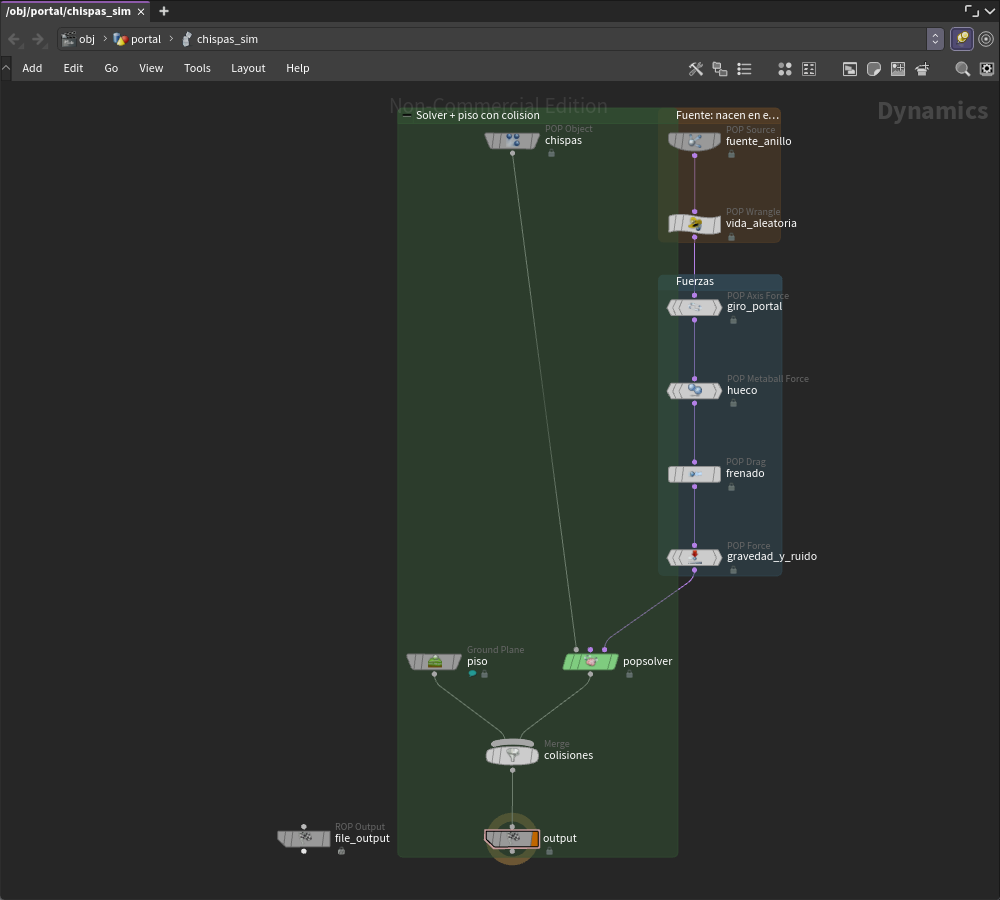This screenshot has height=900, width=1000.
Task: Select the vida_aleatoria POP Wrangle node
Action: click(x=695, y=224)
